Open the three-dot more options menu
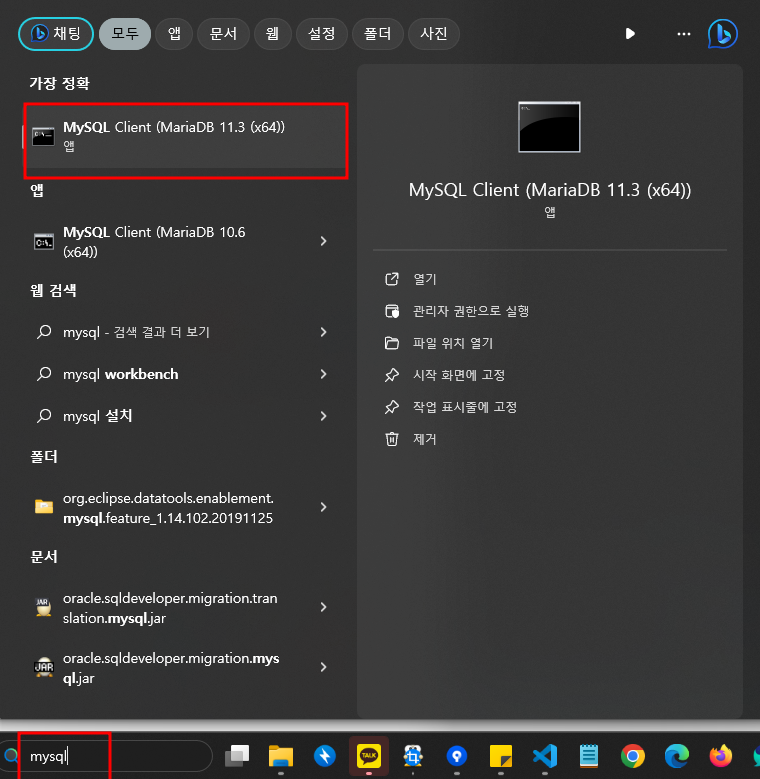Image resolution: width=760 pixels, height=779 pixels. coord(684,34)
